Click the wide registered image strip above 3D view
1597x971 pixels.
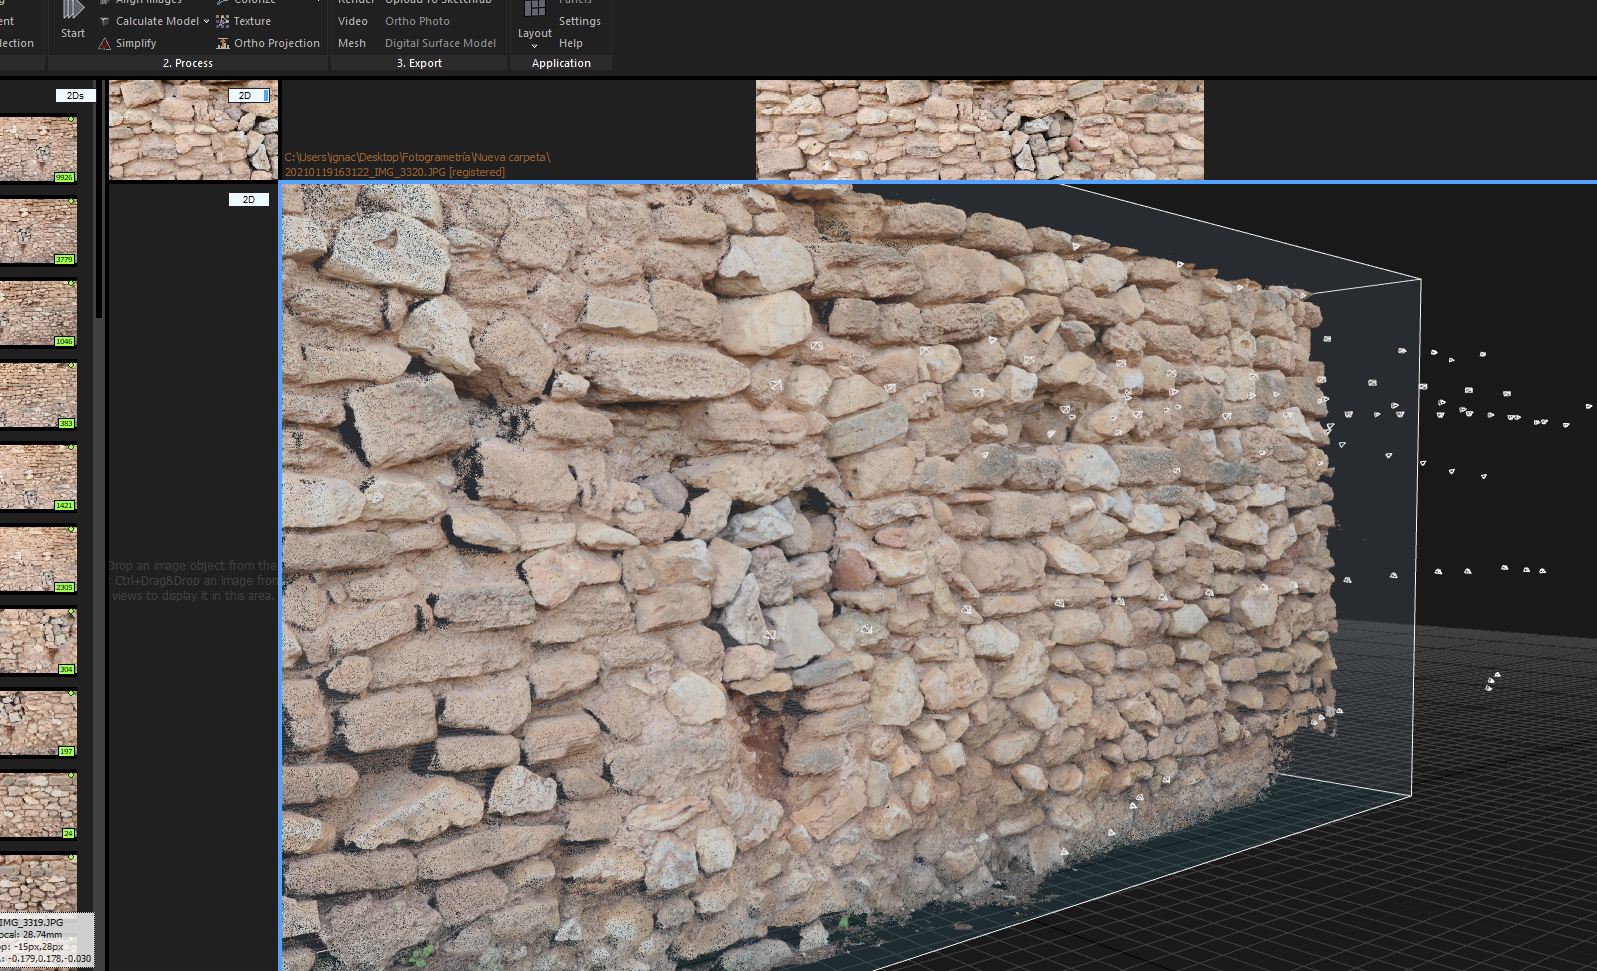pyautogui.click(x=979, y=130)
